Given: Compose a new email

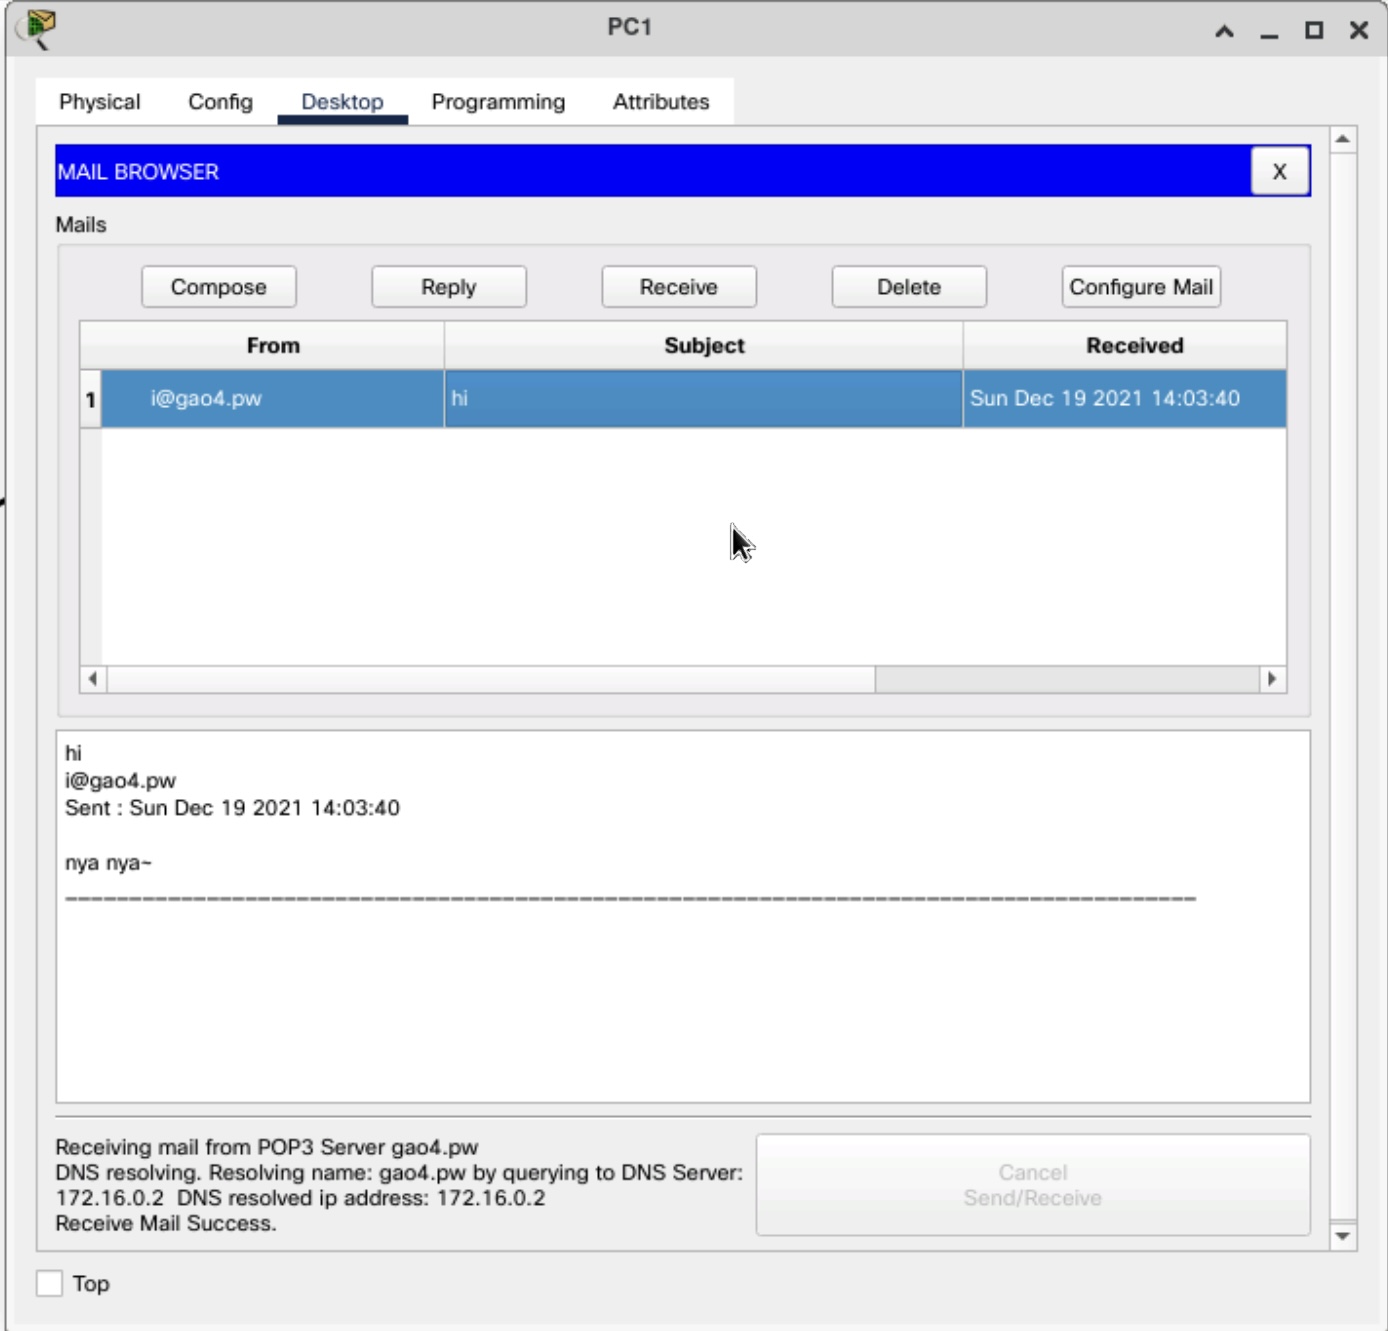Looking at the screenshot, I should pos(218,287).
